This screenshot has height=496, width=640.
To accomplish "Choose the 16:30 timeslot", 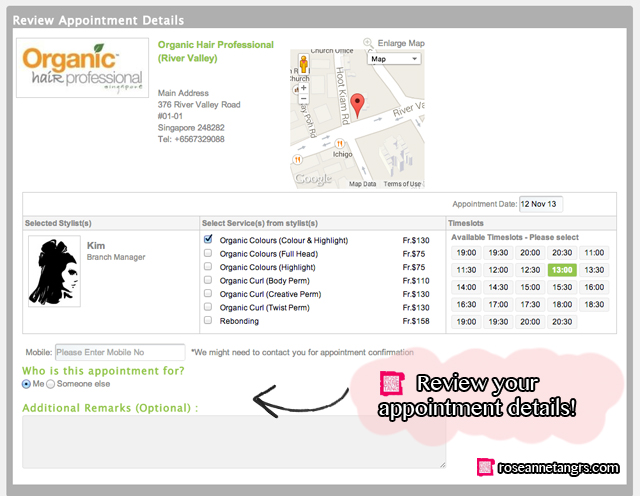I will (466, 305).
